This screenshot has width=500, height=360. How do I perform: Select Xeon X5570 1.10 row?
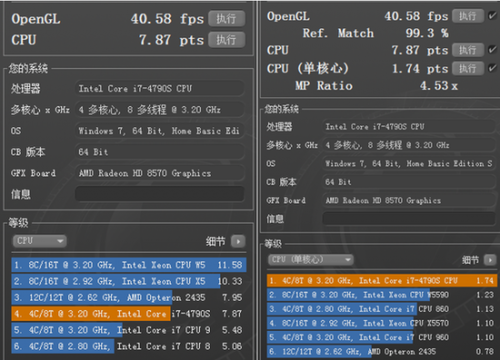pos(382,323)
